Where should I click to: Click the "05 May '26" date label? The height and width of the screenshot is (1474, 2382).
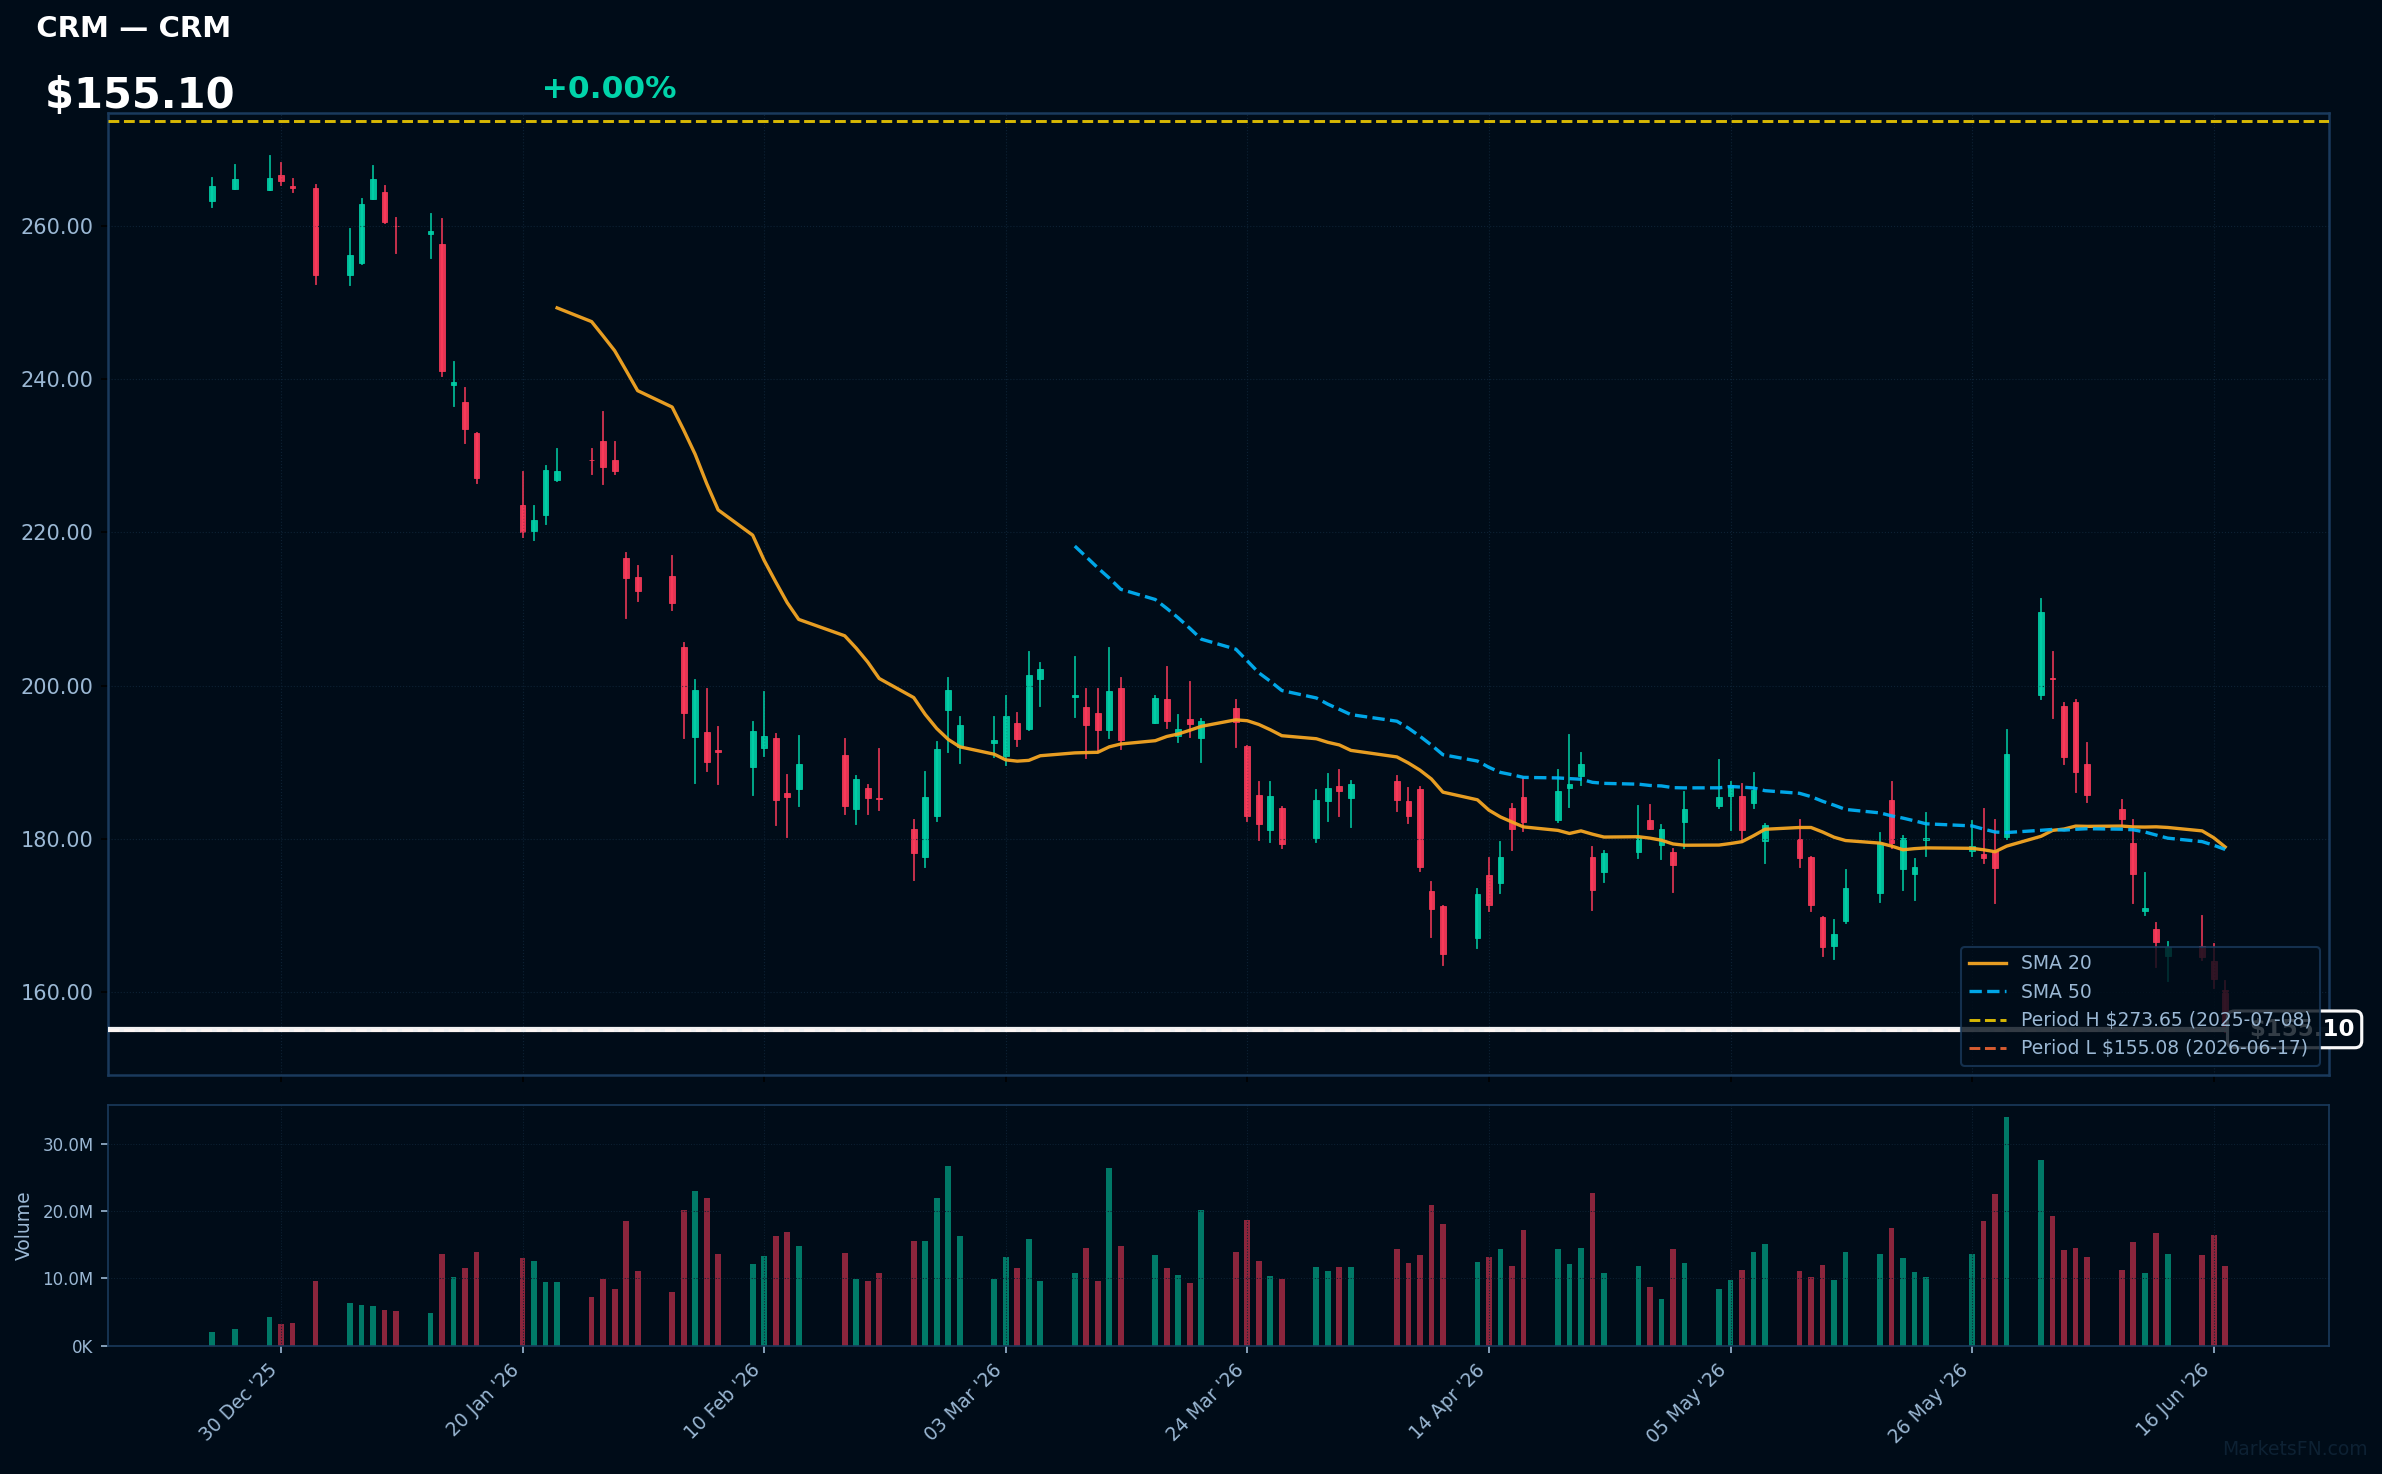(x=1687, y=1402)
